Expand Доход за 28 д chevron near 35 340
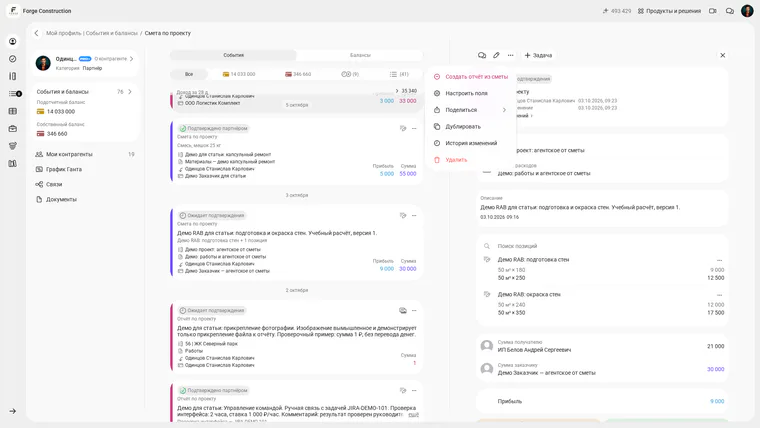 (x=397, y=91)
